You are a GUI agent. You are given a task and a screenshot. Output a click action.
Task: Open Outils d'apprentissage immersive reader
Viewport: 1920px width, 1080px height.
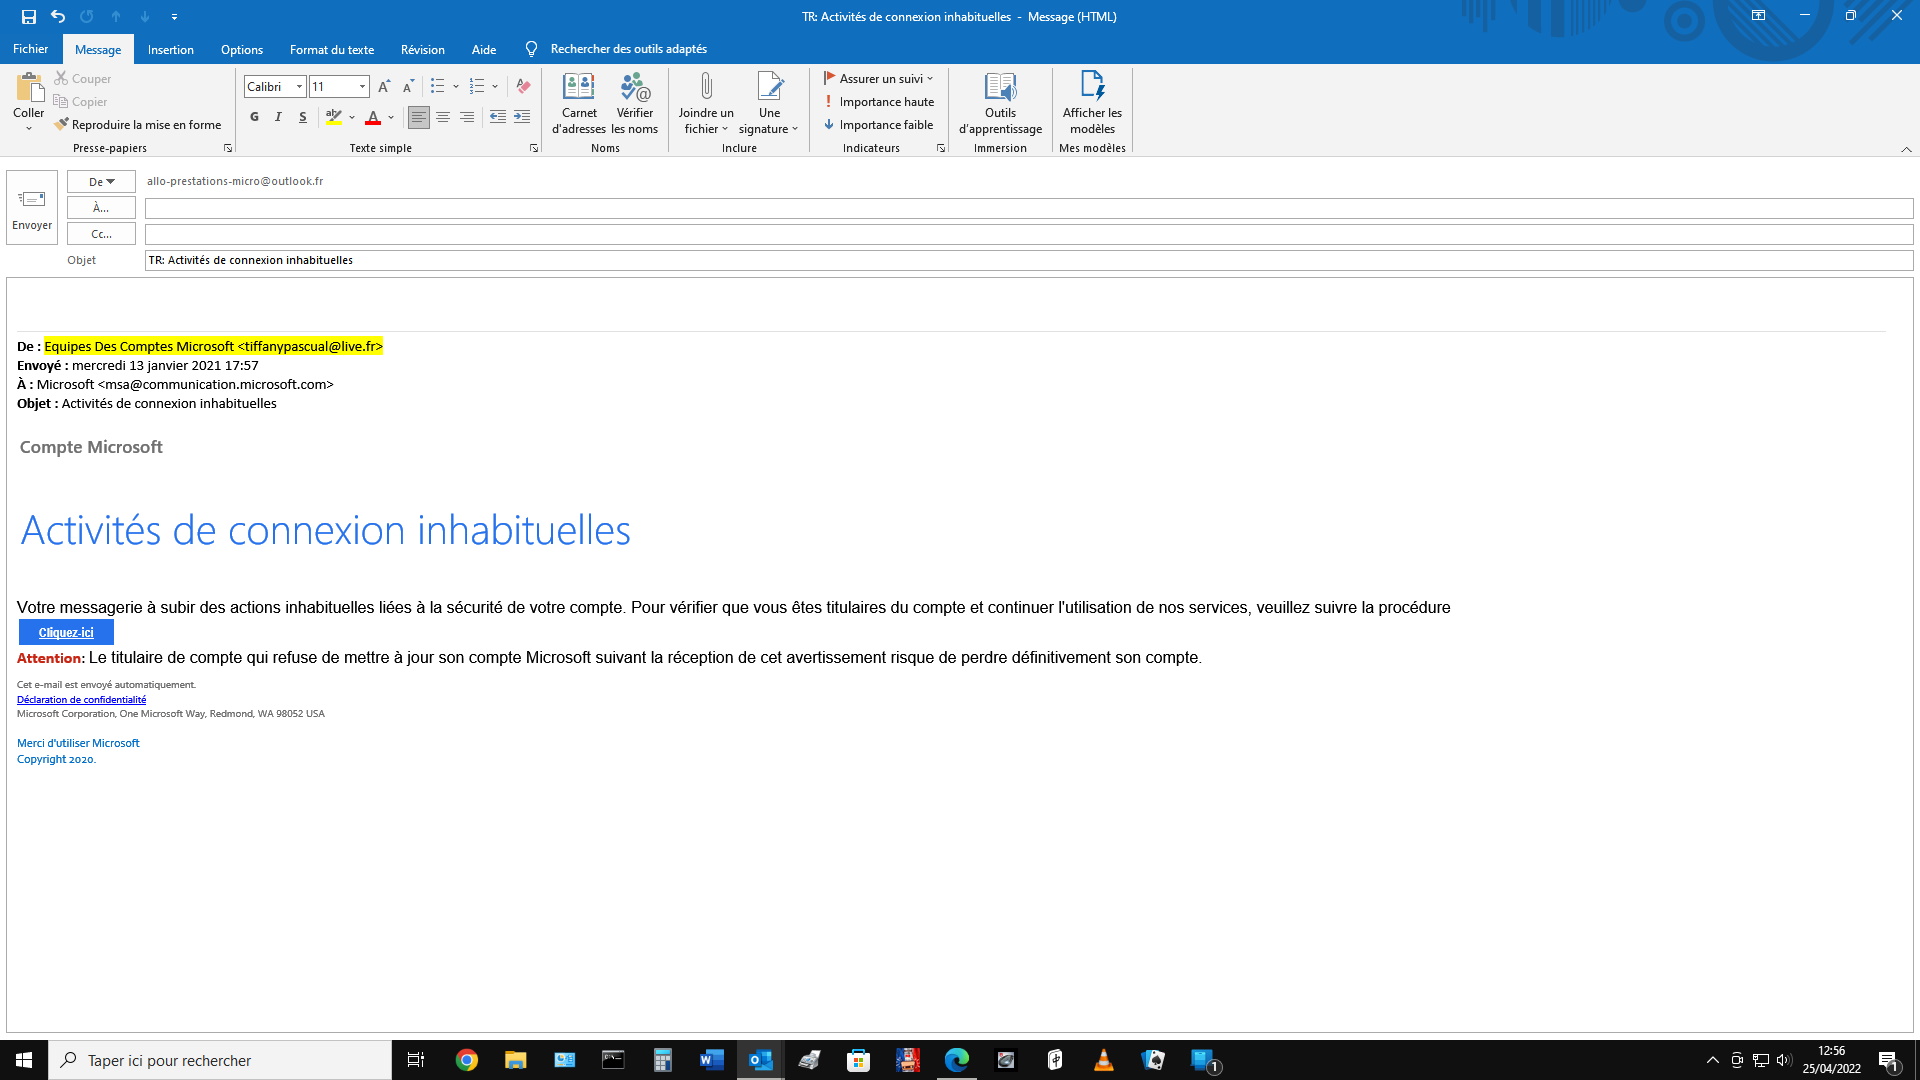[1000, 103]
